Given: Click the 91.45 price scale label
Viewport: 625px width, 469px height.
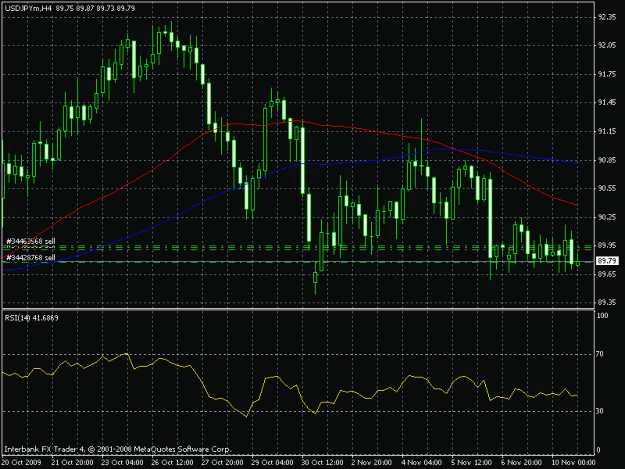Looking at the screenshot, I should click(607, 103).
